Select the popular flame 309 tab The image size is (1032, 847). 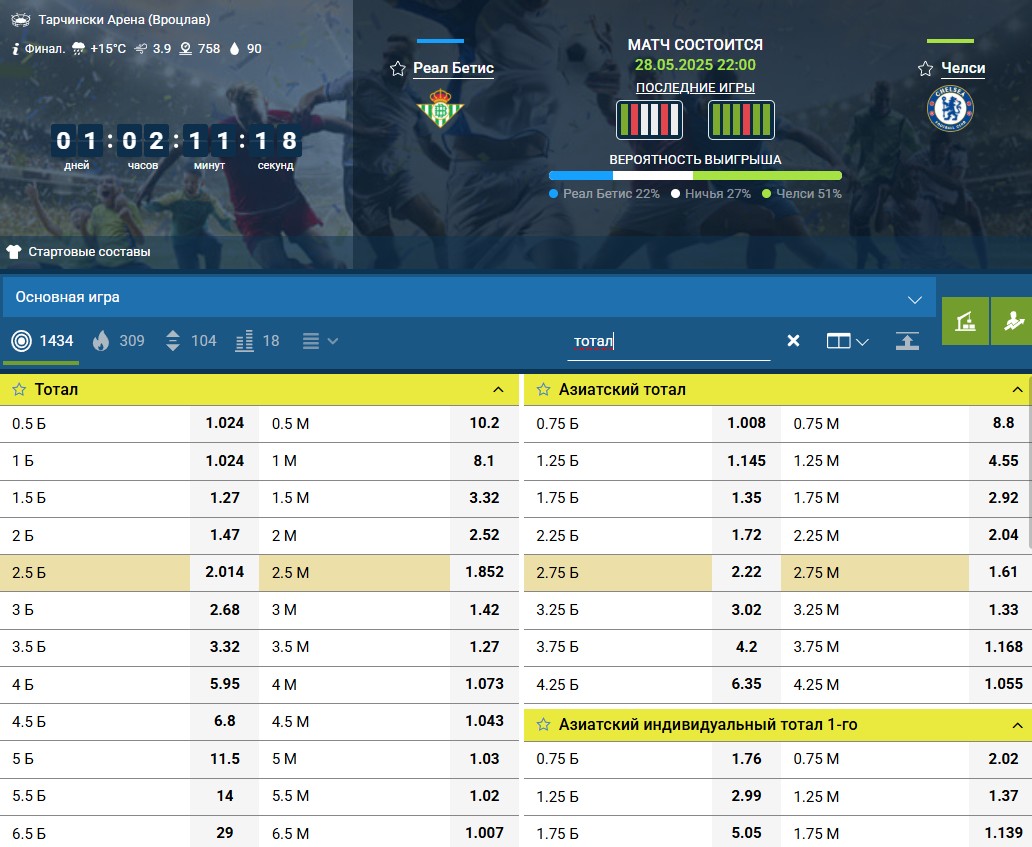point(118,341)
